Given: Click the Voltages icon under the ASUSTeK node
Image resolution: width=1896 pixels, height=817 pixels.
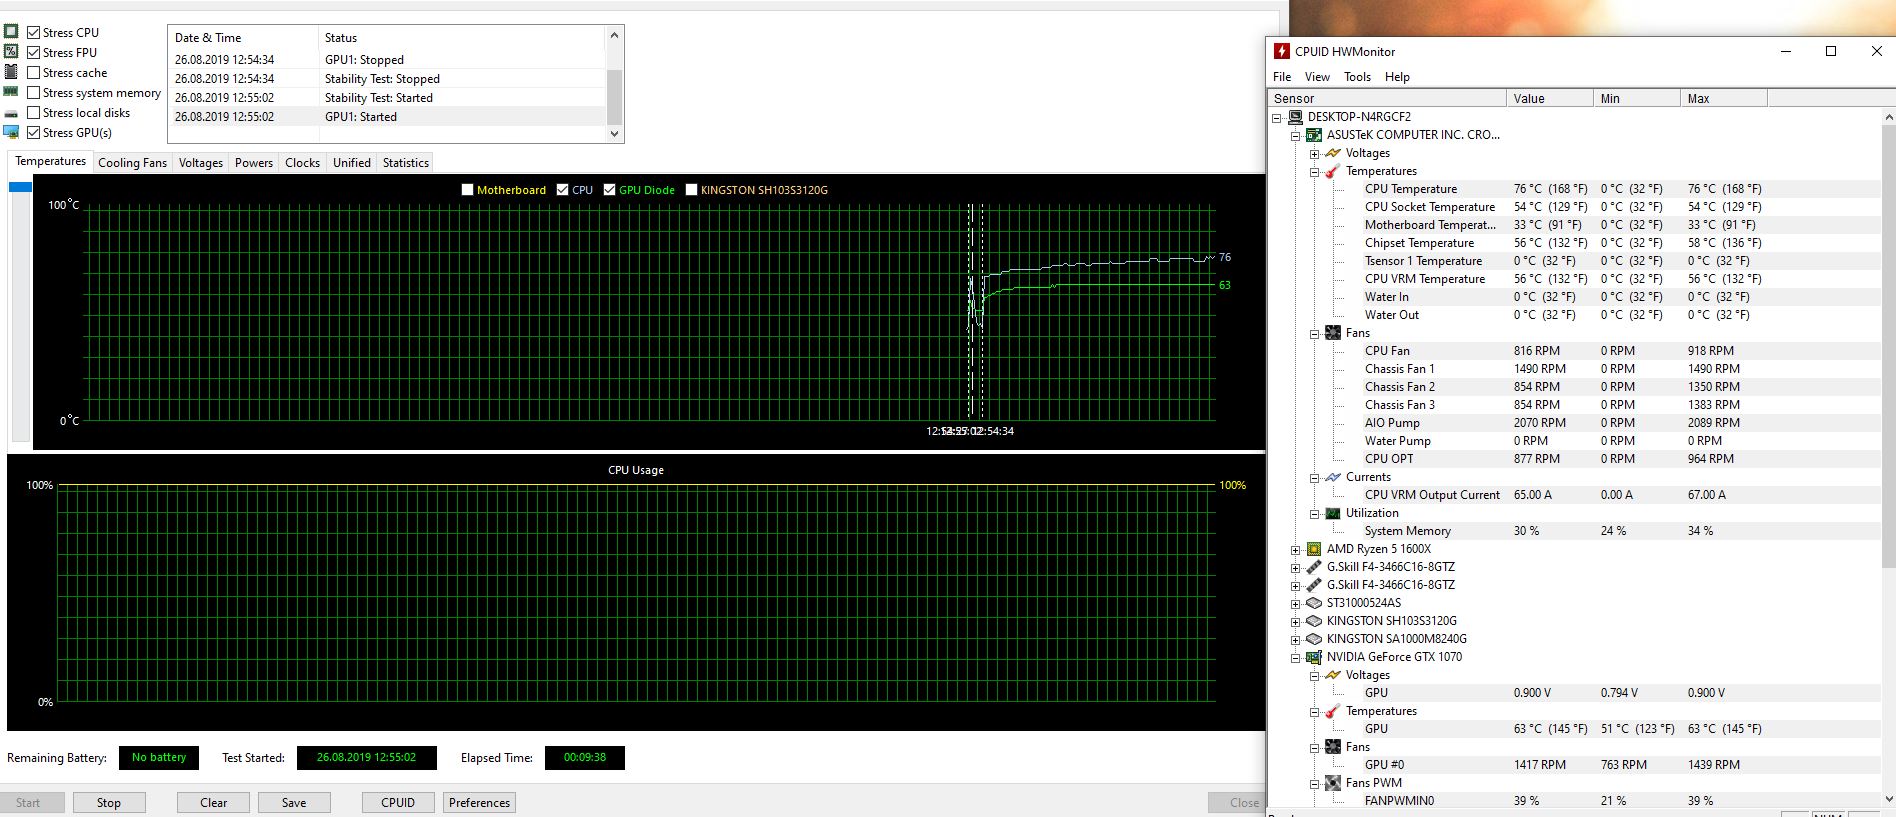Looking at the screenshot, I should (x=1333, y=153).
